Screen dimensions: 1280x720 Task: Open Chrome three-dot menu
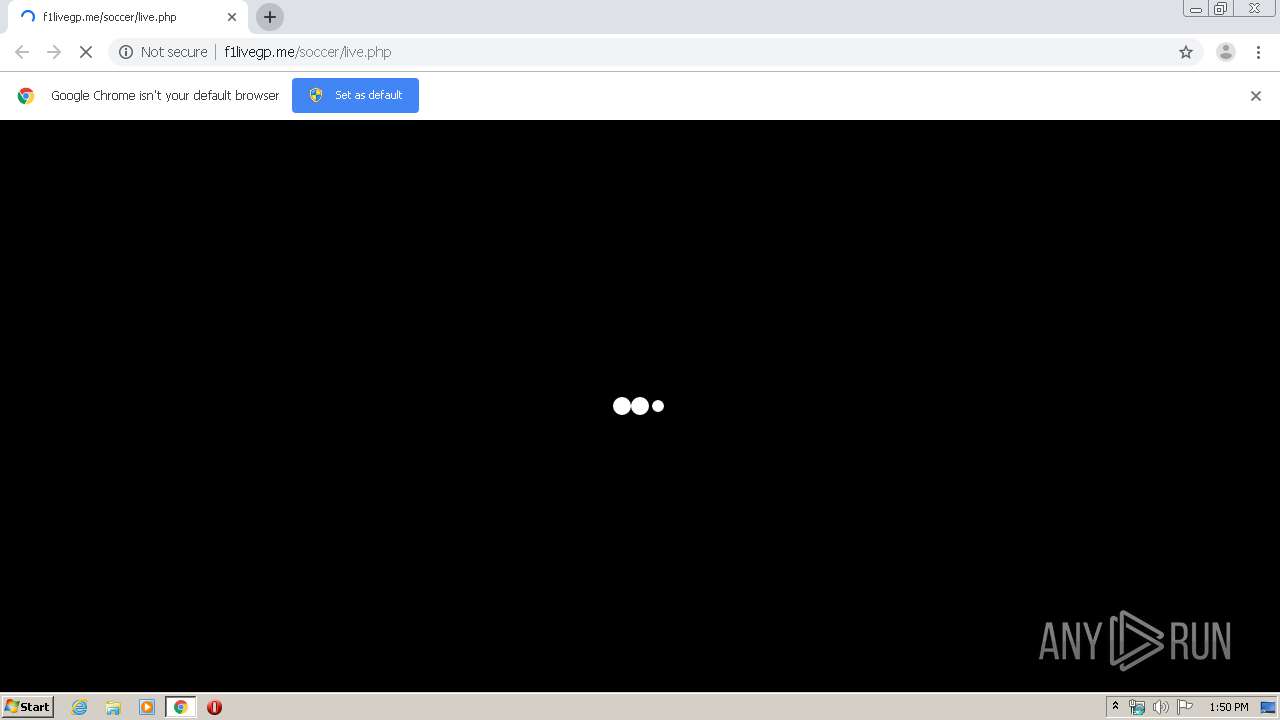click(x=1259, y=52)
